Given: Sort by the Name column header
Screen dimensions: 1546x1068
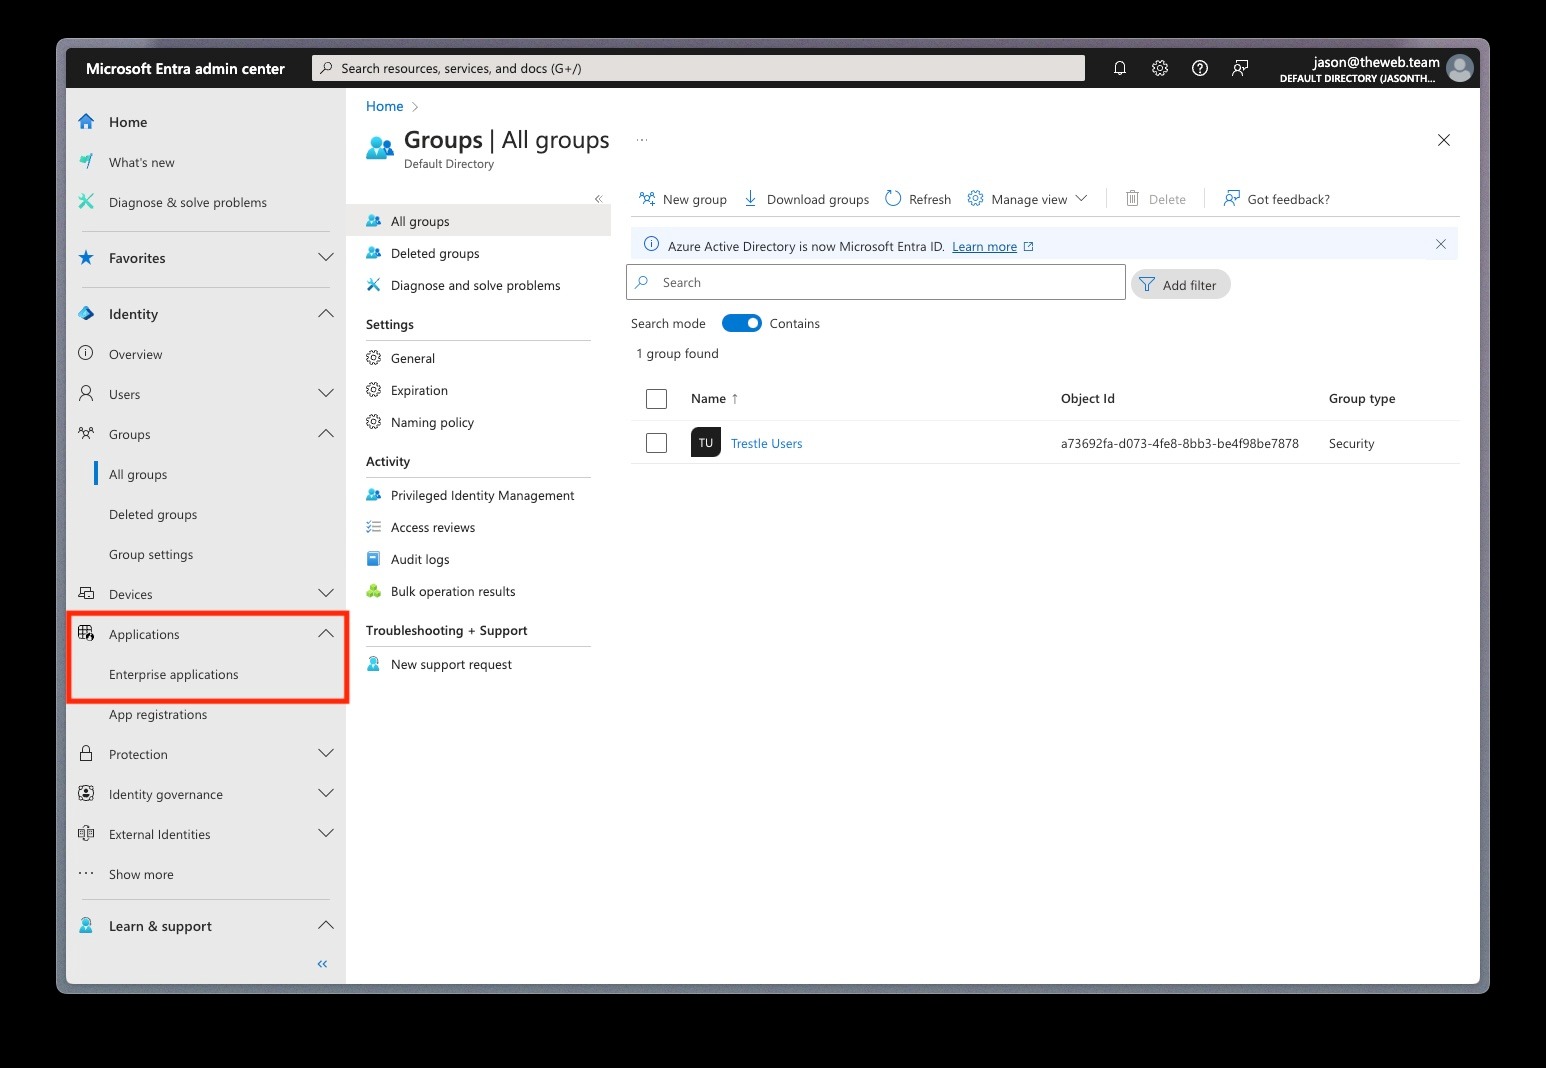Looking at the screenshot, I should tap(714, 399).
